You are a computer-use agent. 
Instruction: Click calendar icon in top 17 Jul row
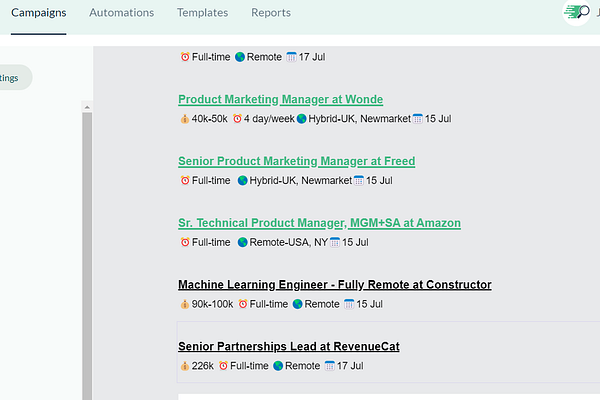tap(291, 57)
